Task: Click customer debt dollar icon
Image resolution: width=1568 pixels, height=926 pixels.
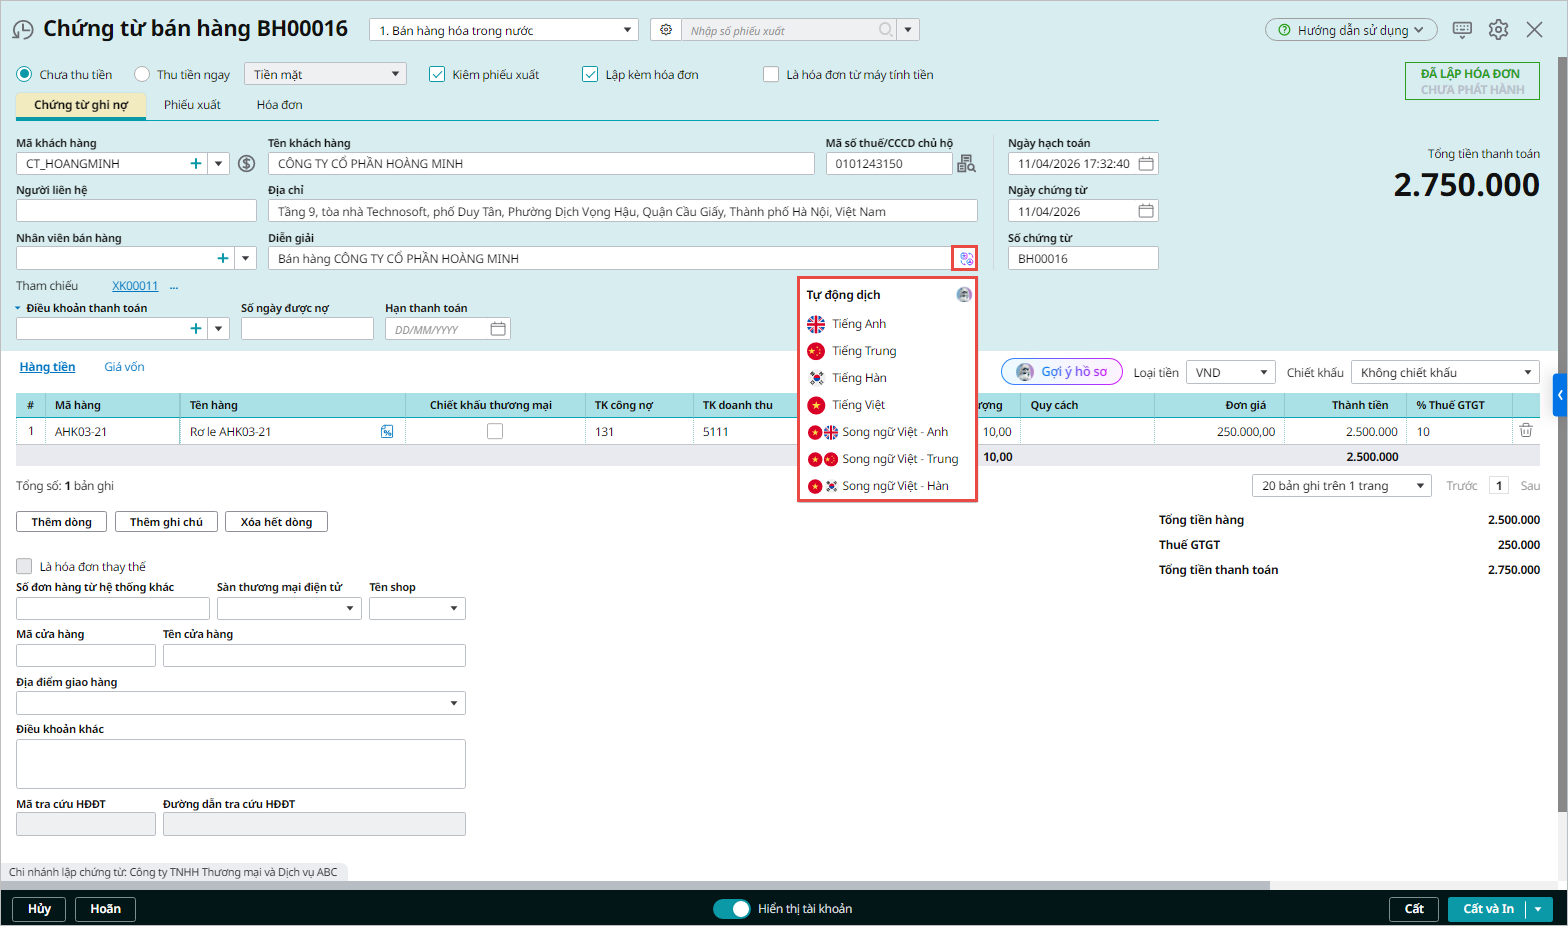Action: [247, 164]
